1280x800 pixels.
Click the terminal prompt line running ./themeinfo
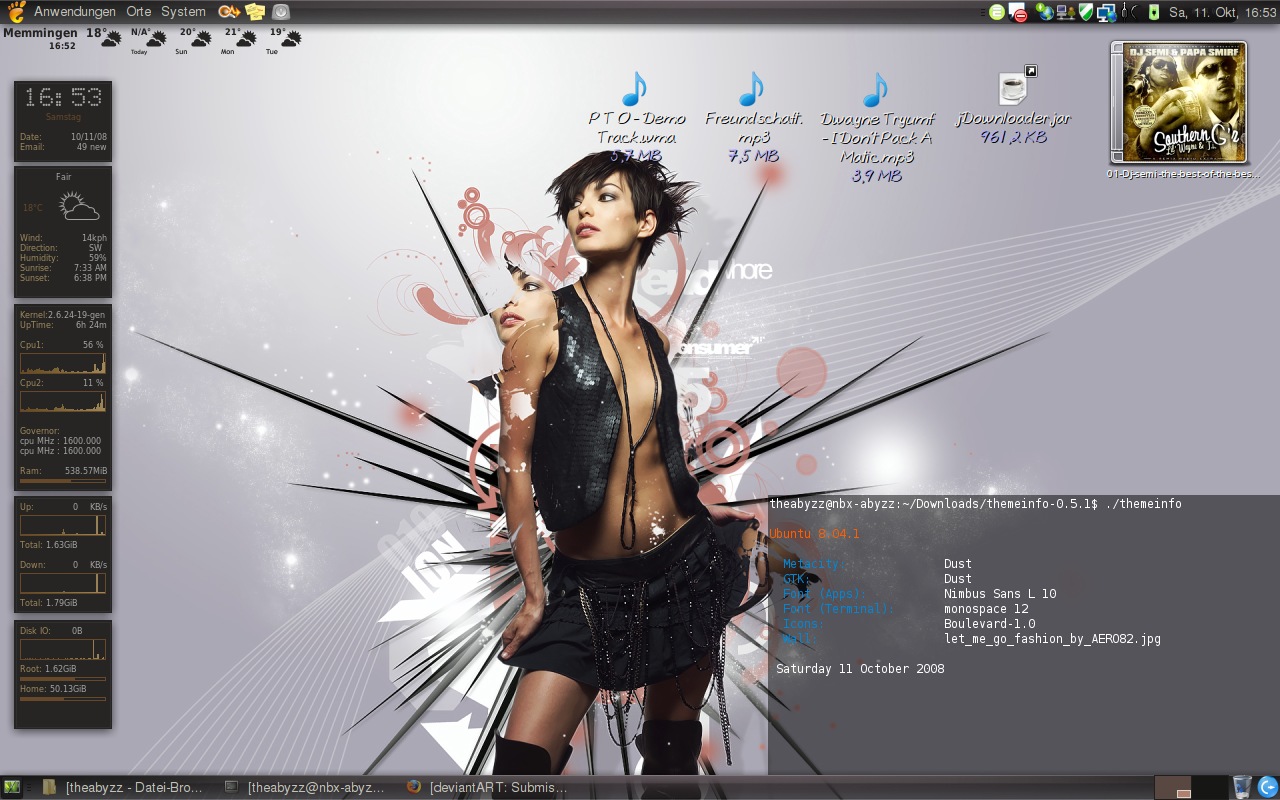point(975,504)
